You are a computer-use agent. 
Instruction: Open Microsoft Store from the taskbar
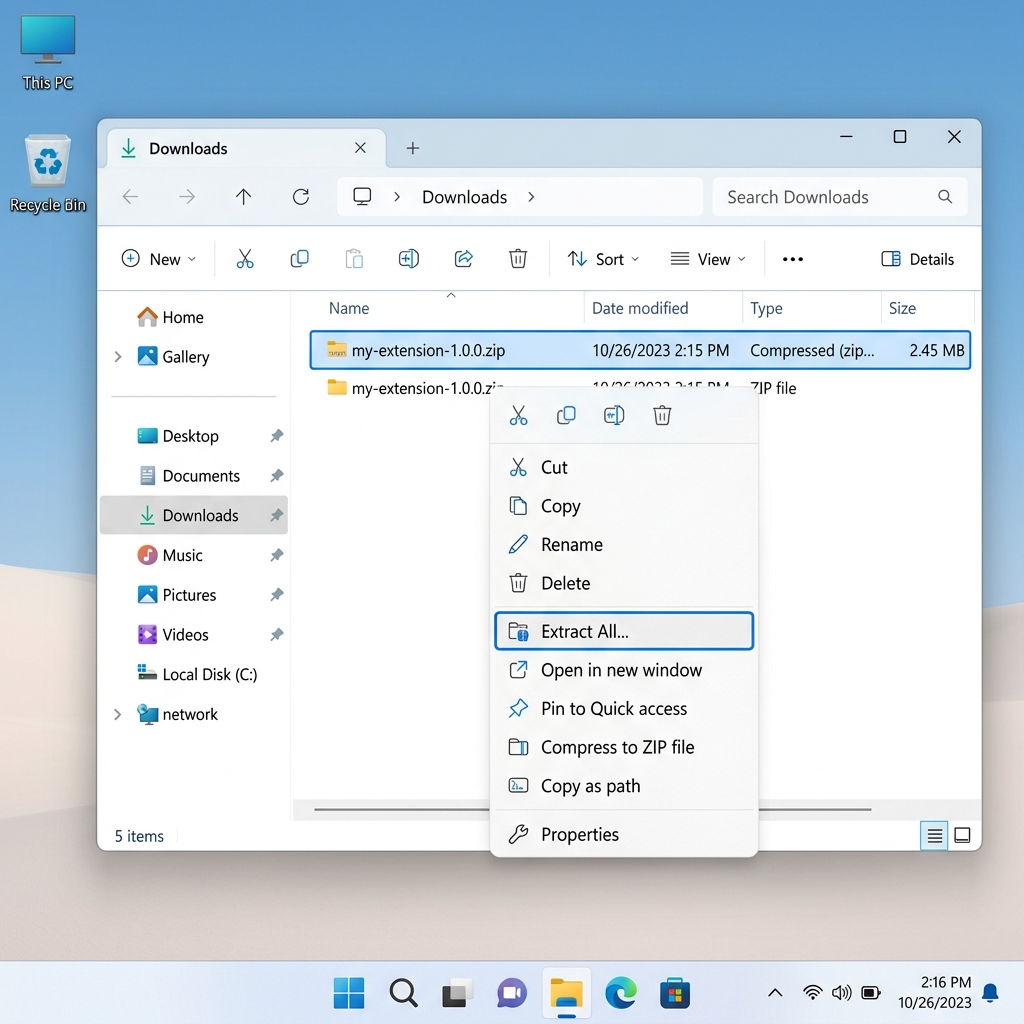click(x=675, y=993)
